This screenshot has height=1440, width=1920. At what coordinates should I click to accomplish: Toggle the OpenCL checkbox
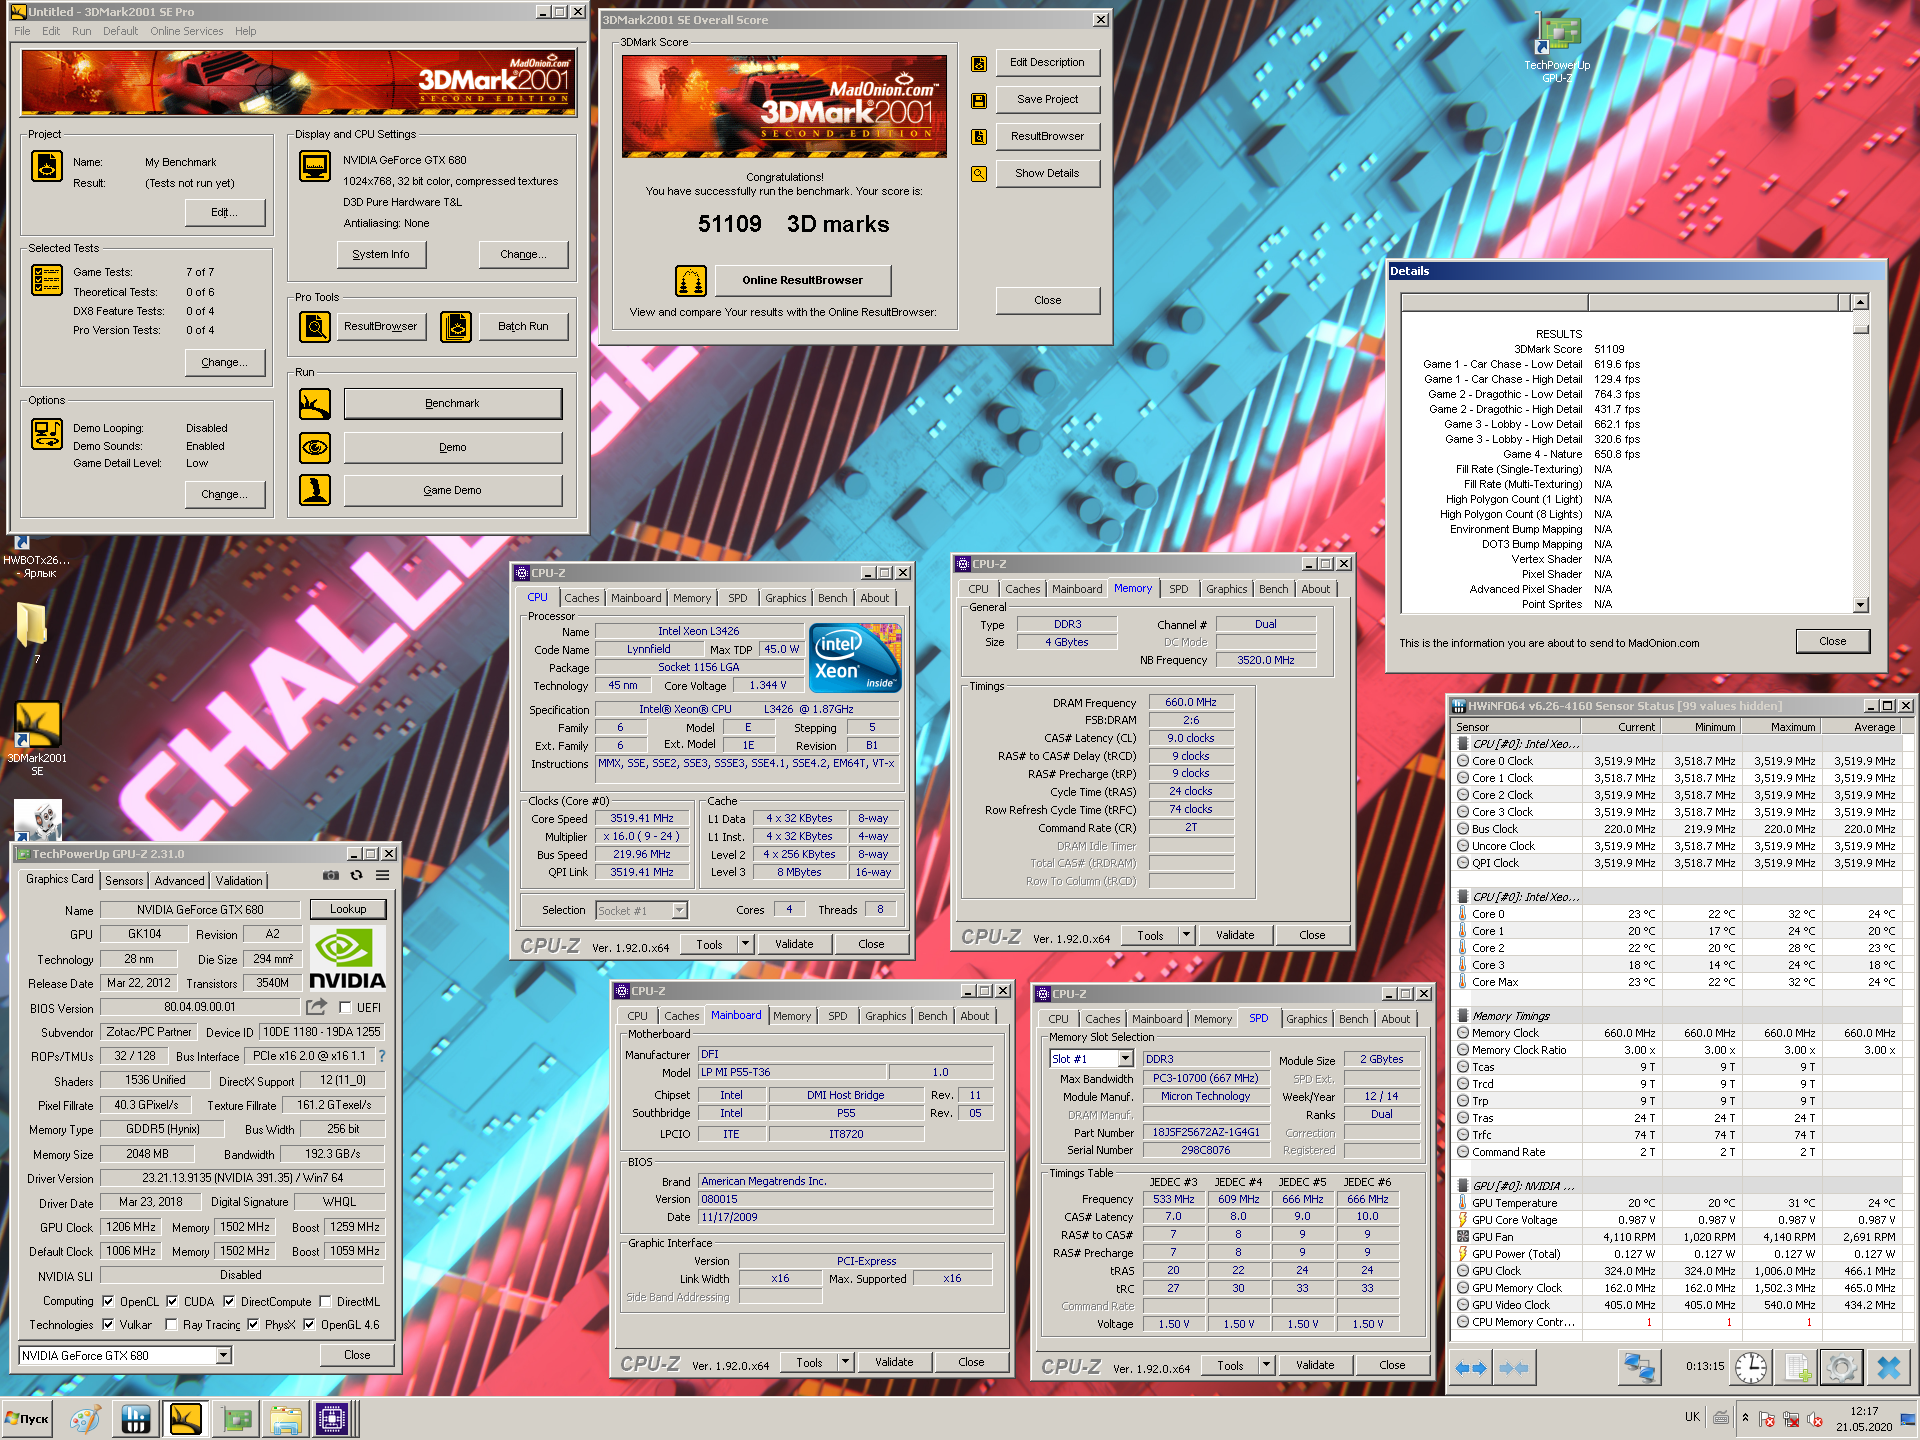click(x=108, y=1302)
